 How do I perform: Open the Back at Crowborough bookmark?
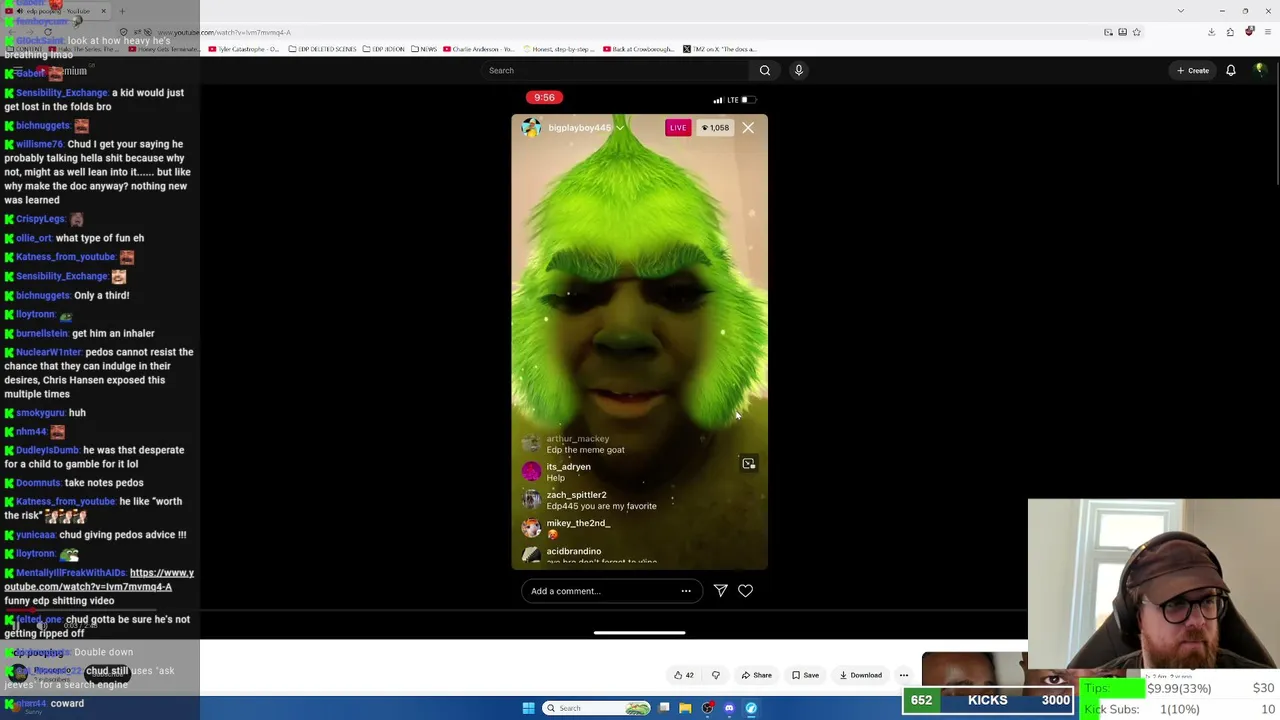click(639, 49)
